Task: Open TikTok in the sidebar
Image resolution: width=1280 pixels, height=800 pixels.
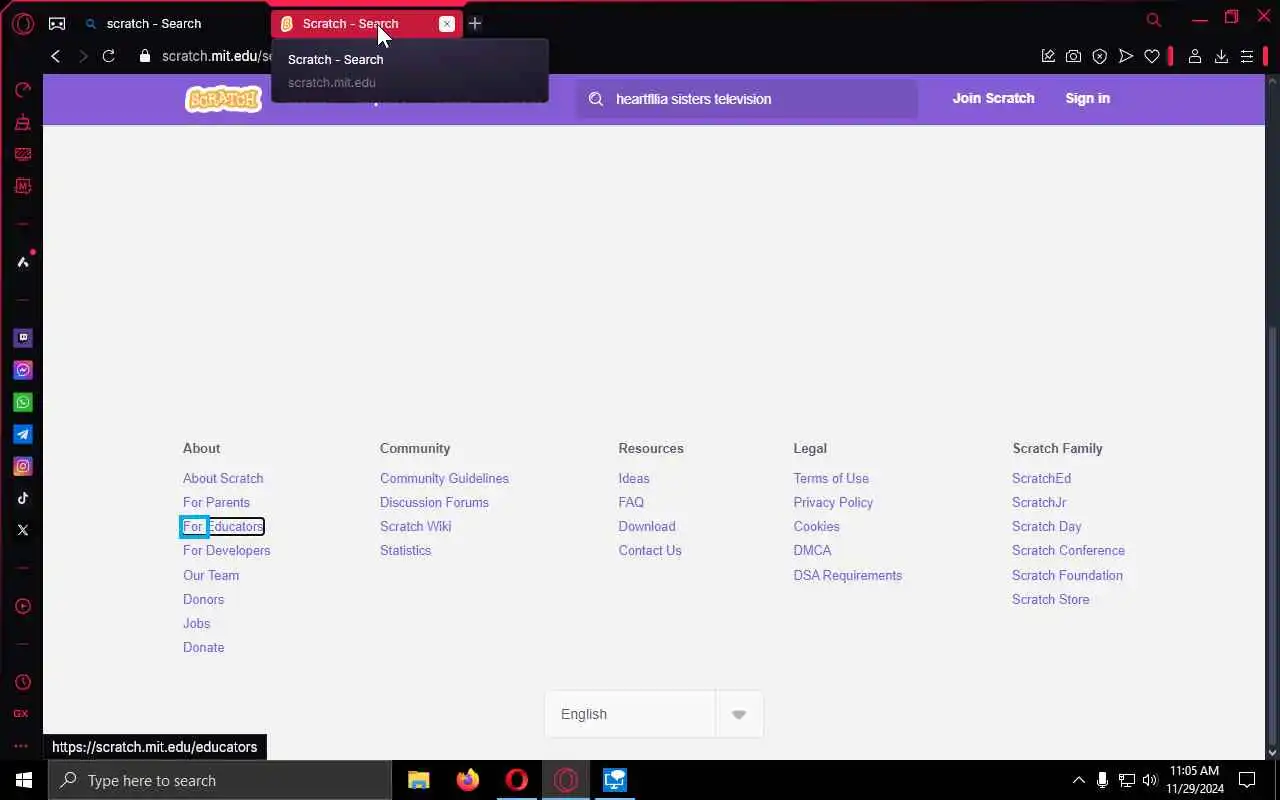Action: [22, 498]
